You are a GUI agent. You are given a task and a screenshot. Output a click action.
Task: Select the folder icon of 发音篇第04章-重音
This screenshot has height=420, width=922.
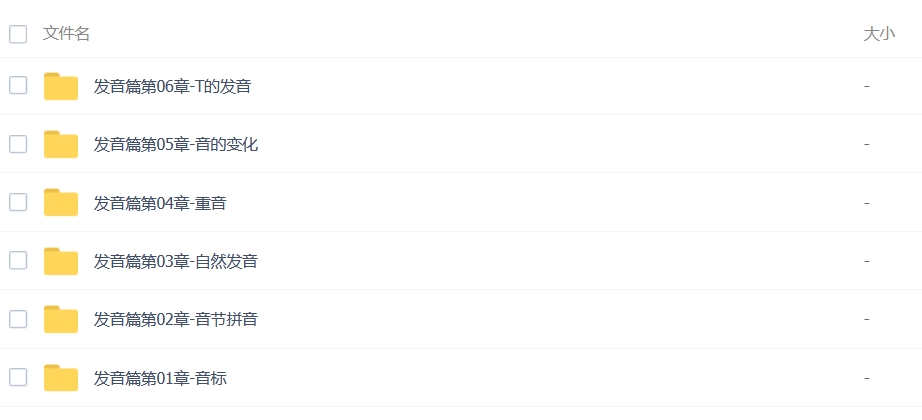(61, 203)
